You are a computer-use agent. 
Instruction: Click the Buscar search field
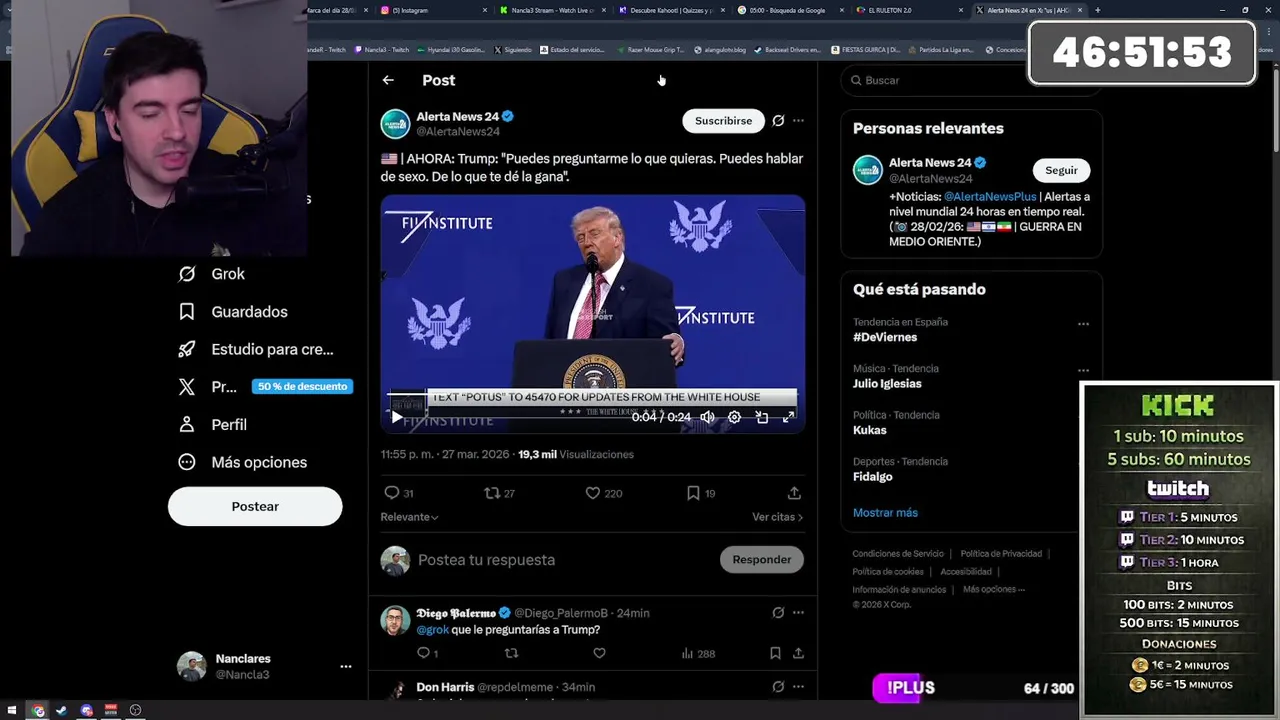[971, 80]
